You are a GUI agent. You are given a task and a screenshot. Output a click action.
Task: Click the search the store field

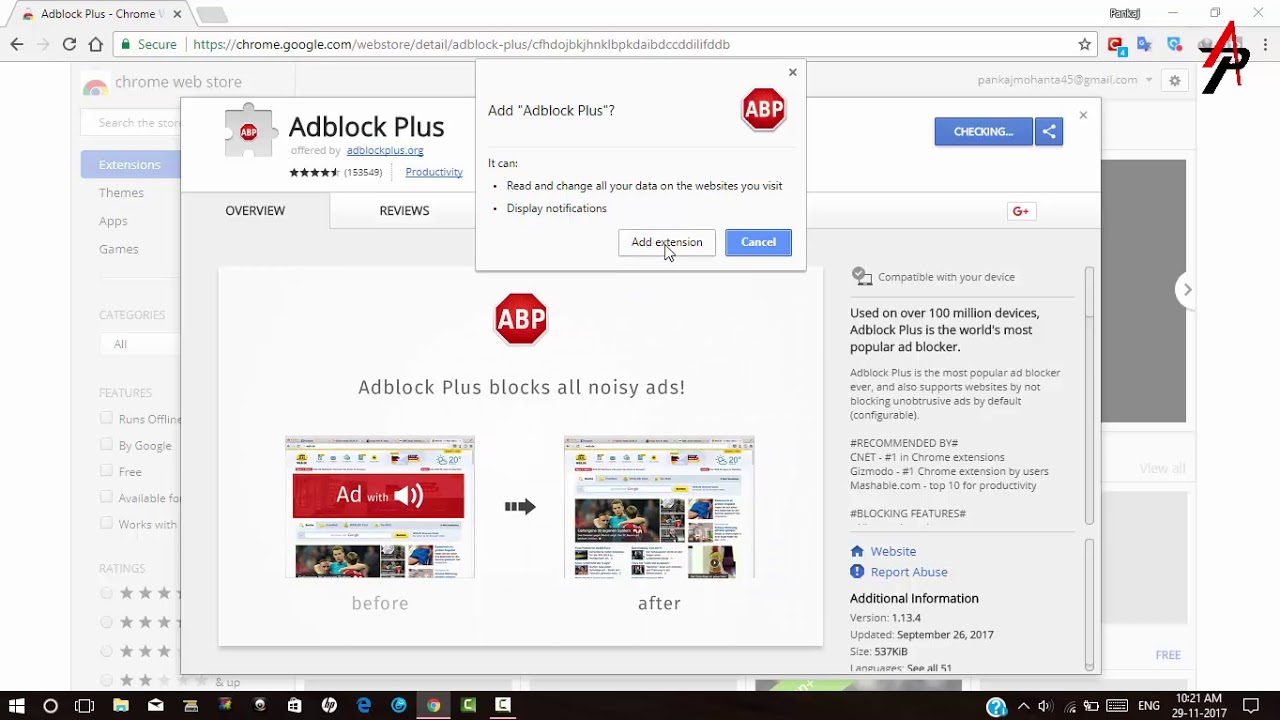pos(131,122)
